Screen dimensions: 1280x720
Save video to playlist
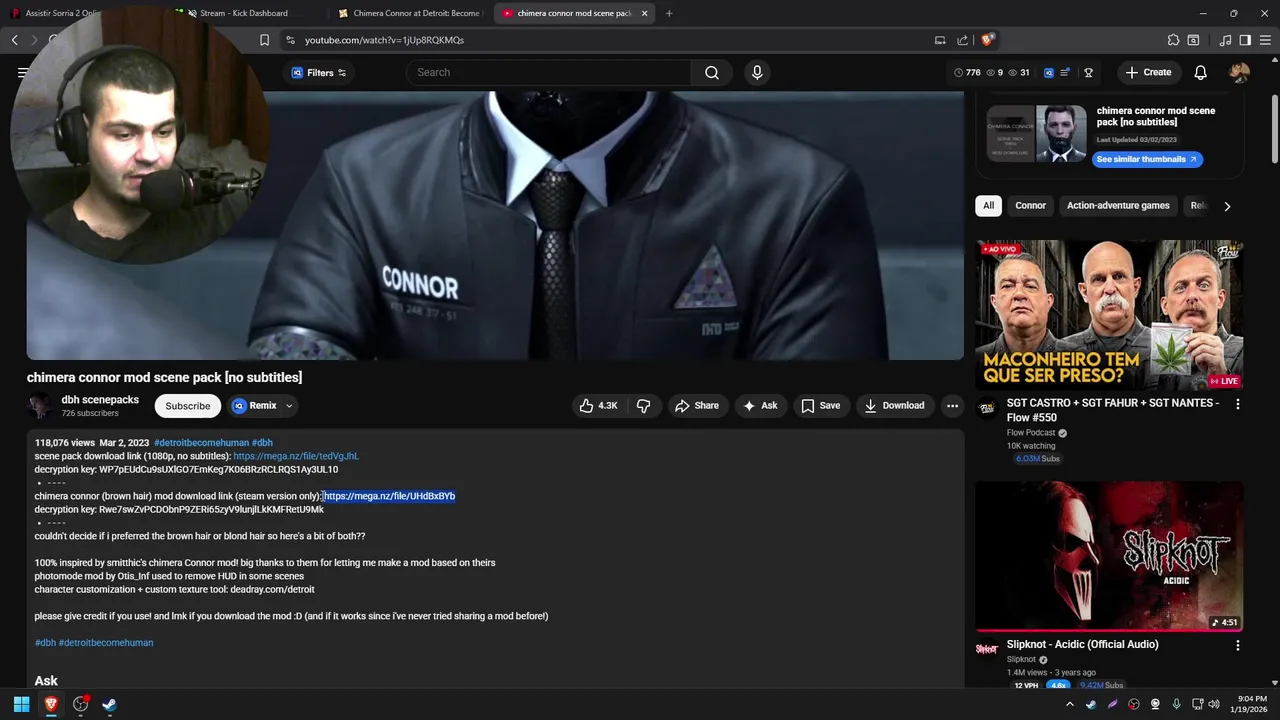point(820,405)
